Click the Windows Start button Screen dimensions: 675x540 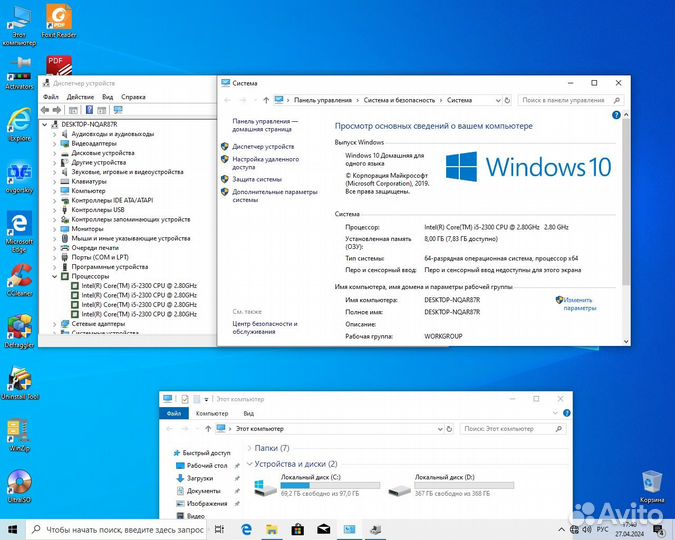pos(12,529)
